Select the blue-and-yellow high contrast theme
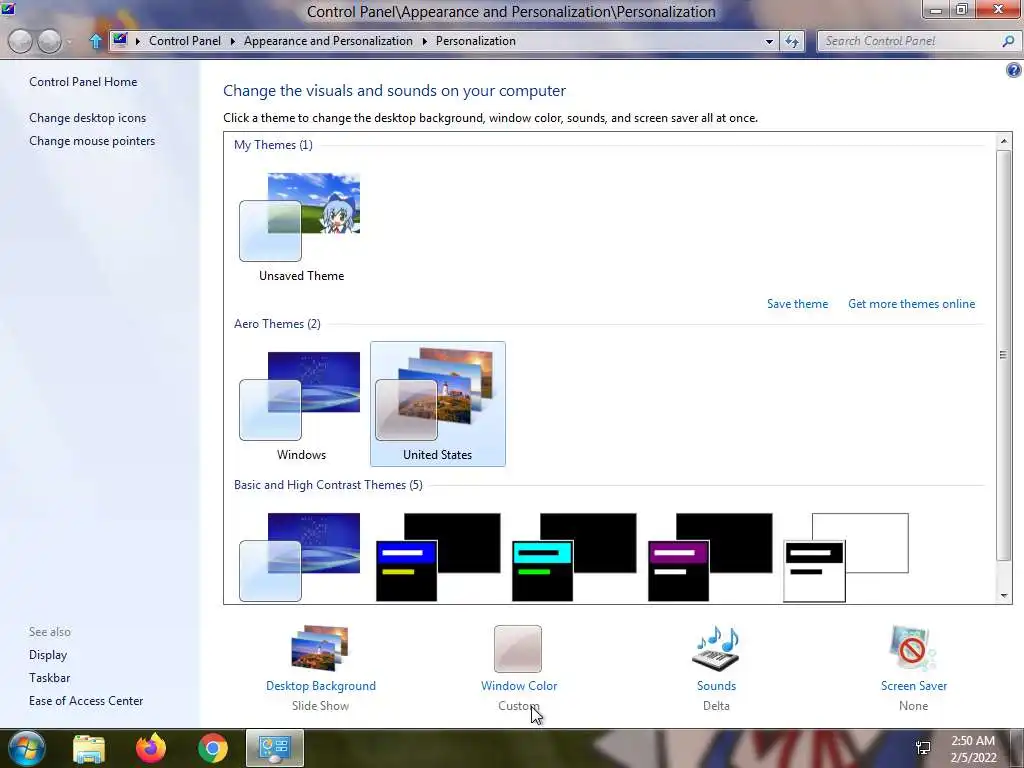The height and width of the screenshot is (768, 1024). pyautogui.click(x=438, y=557)
